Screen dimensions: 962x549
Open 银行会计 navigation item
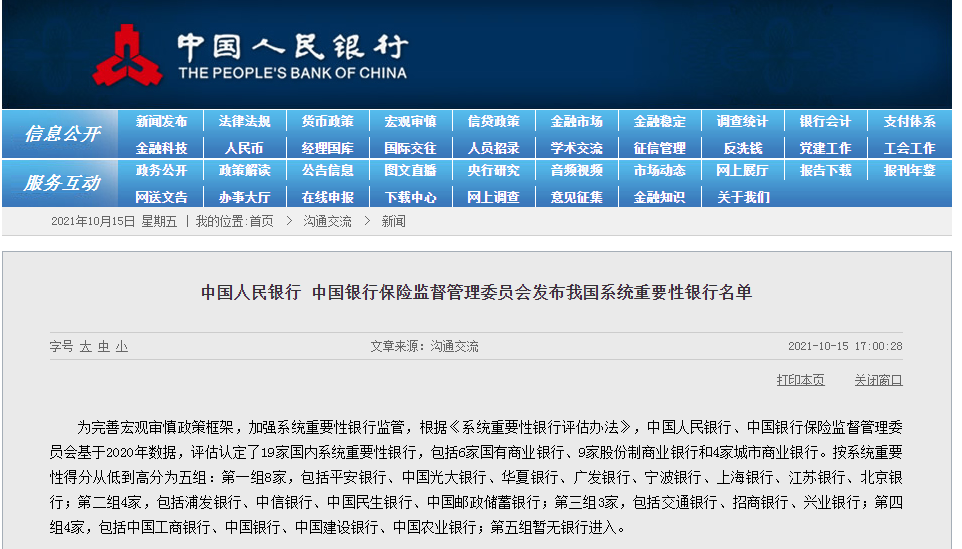point(825,121)
